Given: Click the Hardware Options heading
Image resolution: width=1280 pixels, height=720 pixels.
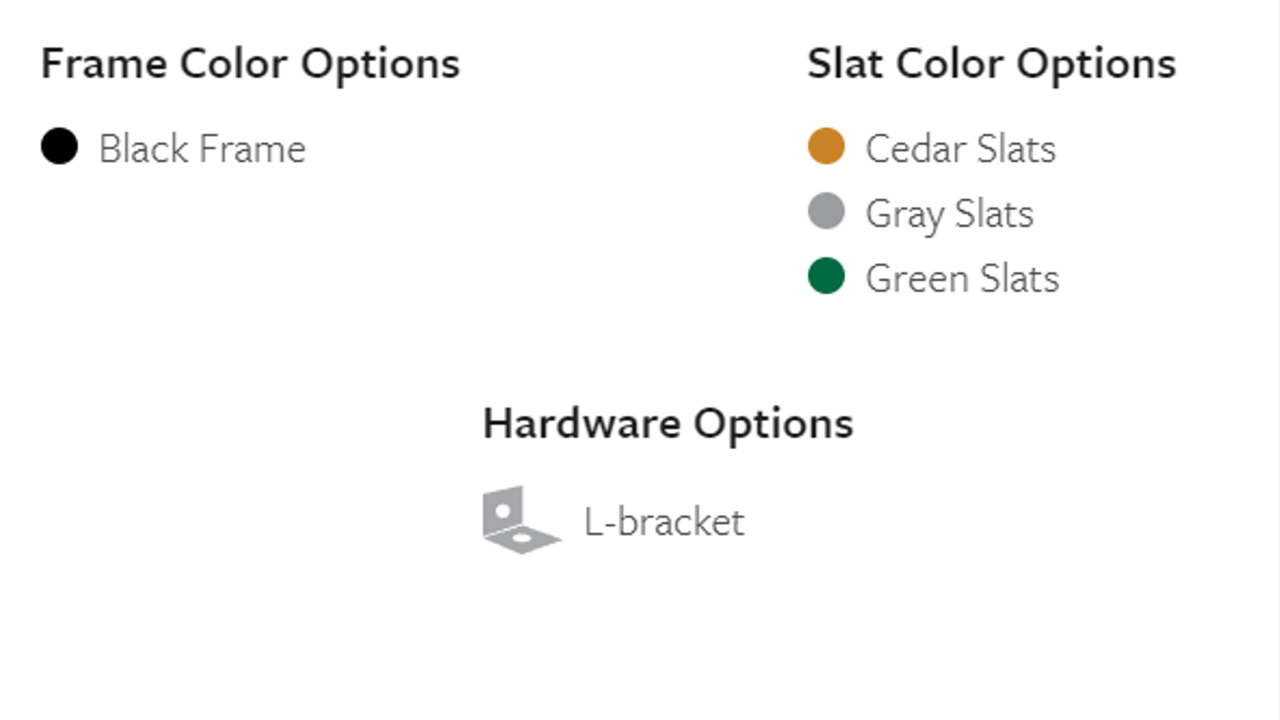Looking at the screenshot, I should tap(668, 424).
